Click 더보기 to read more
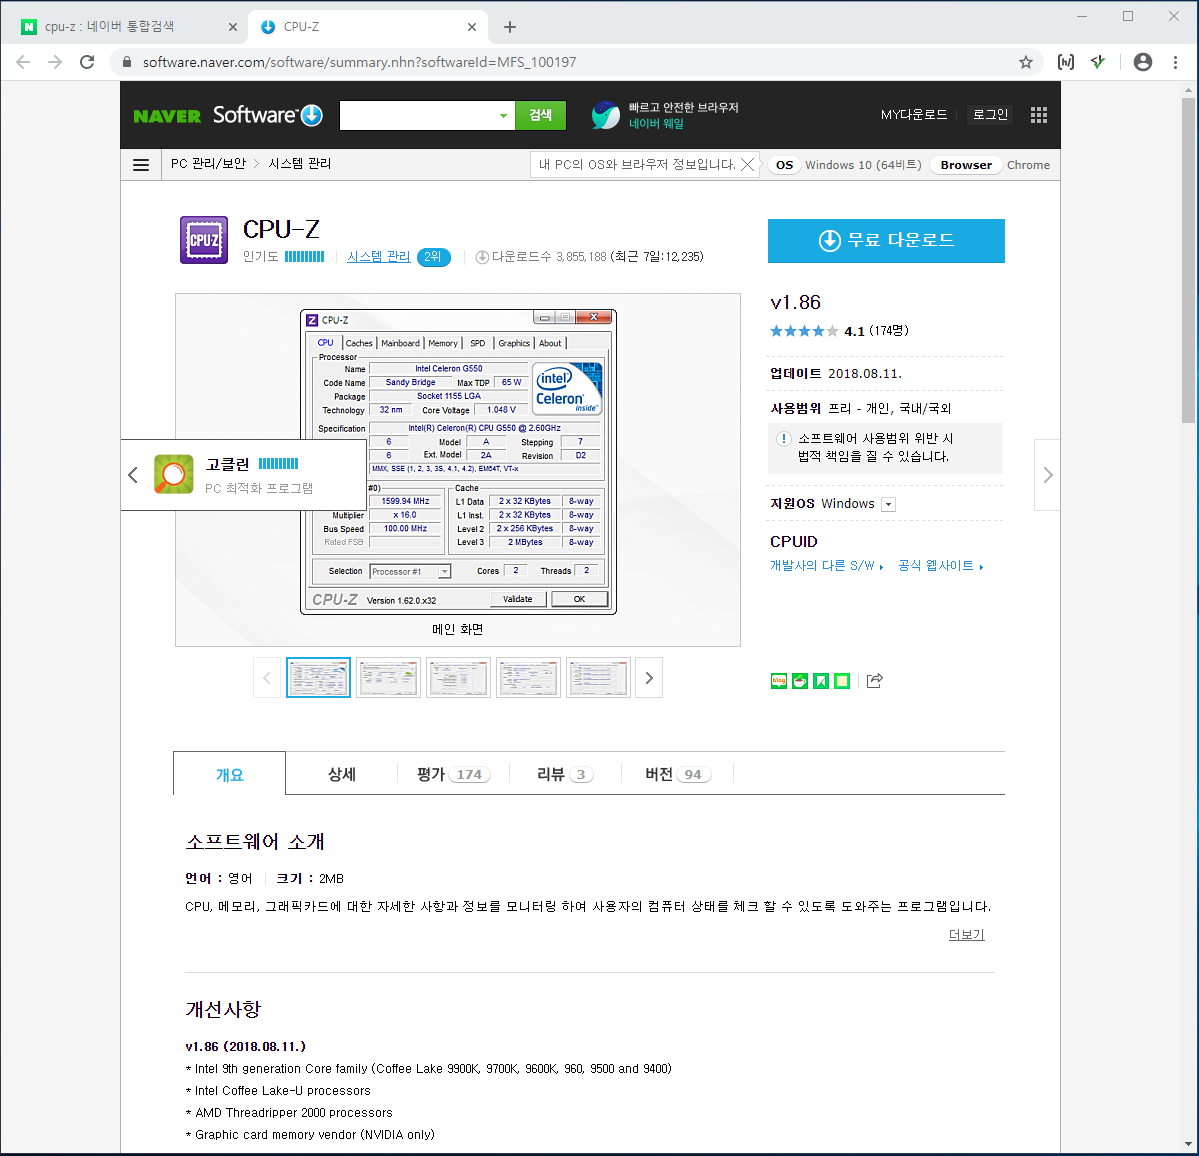The image size is (1199, 1156). coord(967,934)
